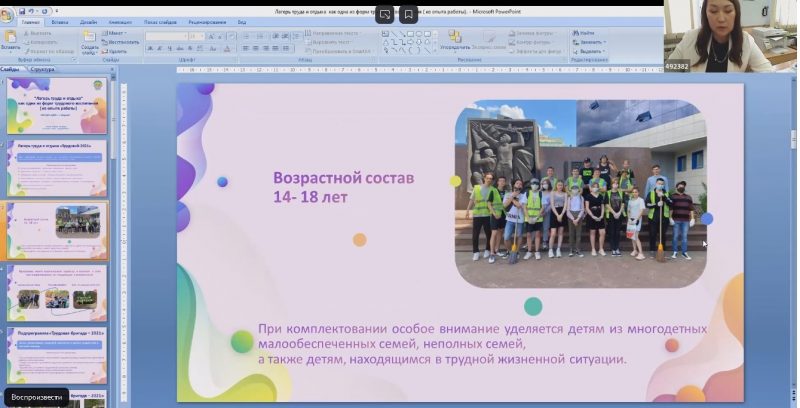Toggle justify text alignment

point(276,48)
